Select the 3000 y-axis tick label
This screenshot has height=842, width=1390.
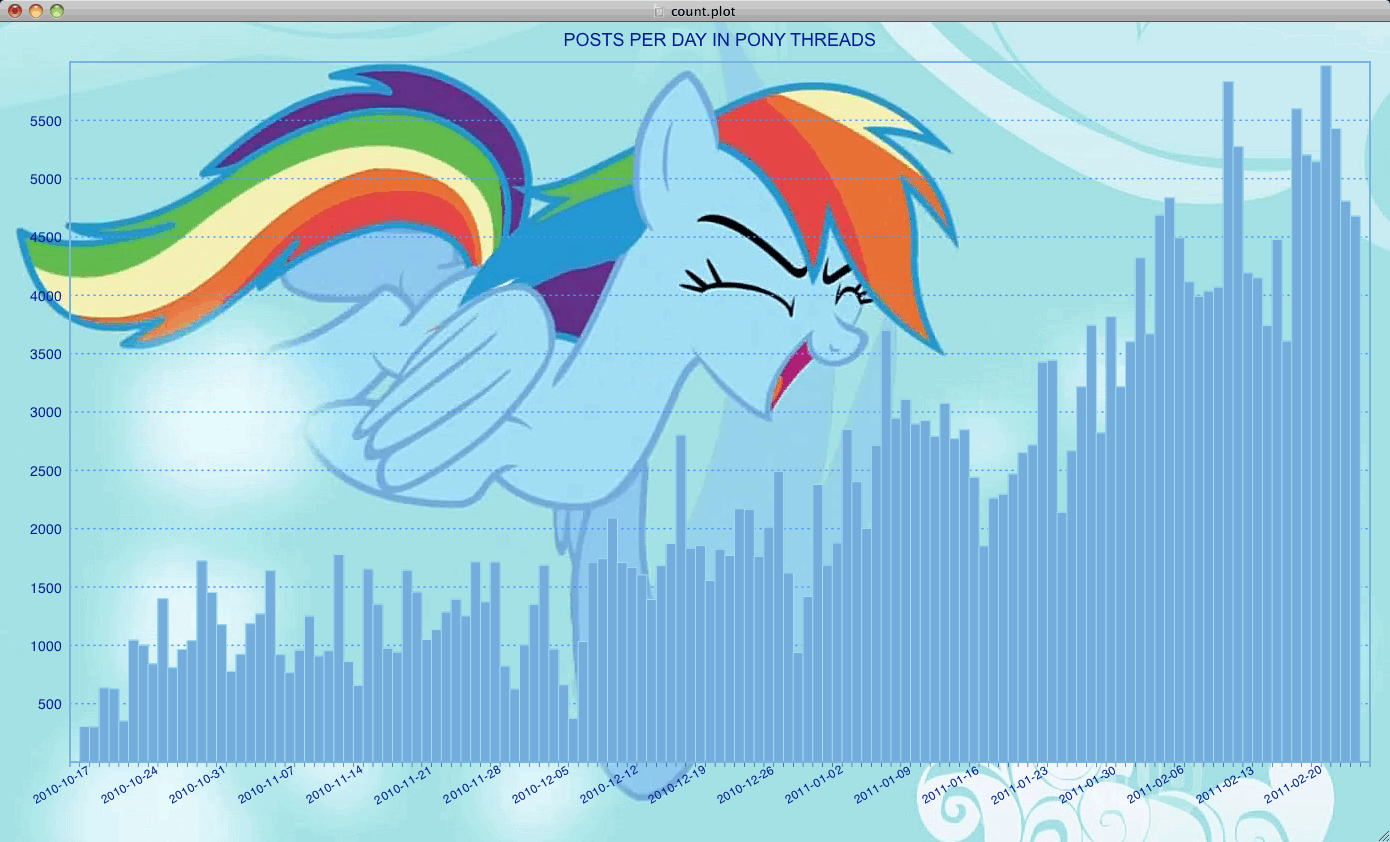point(45,413)
